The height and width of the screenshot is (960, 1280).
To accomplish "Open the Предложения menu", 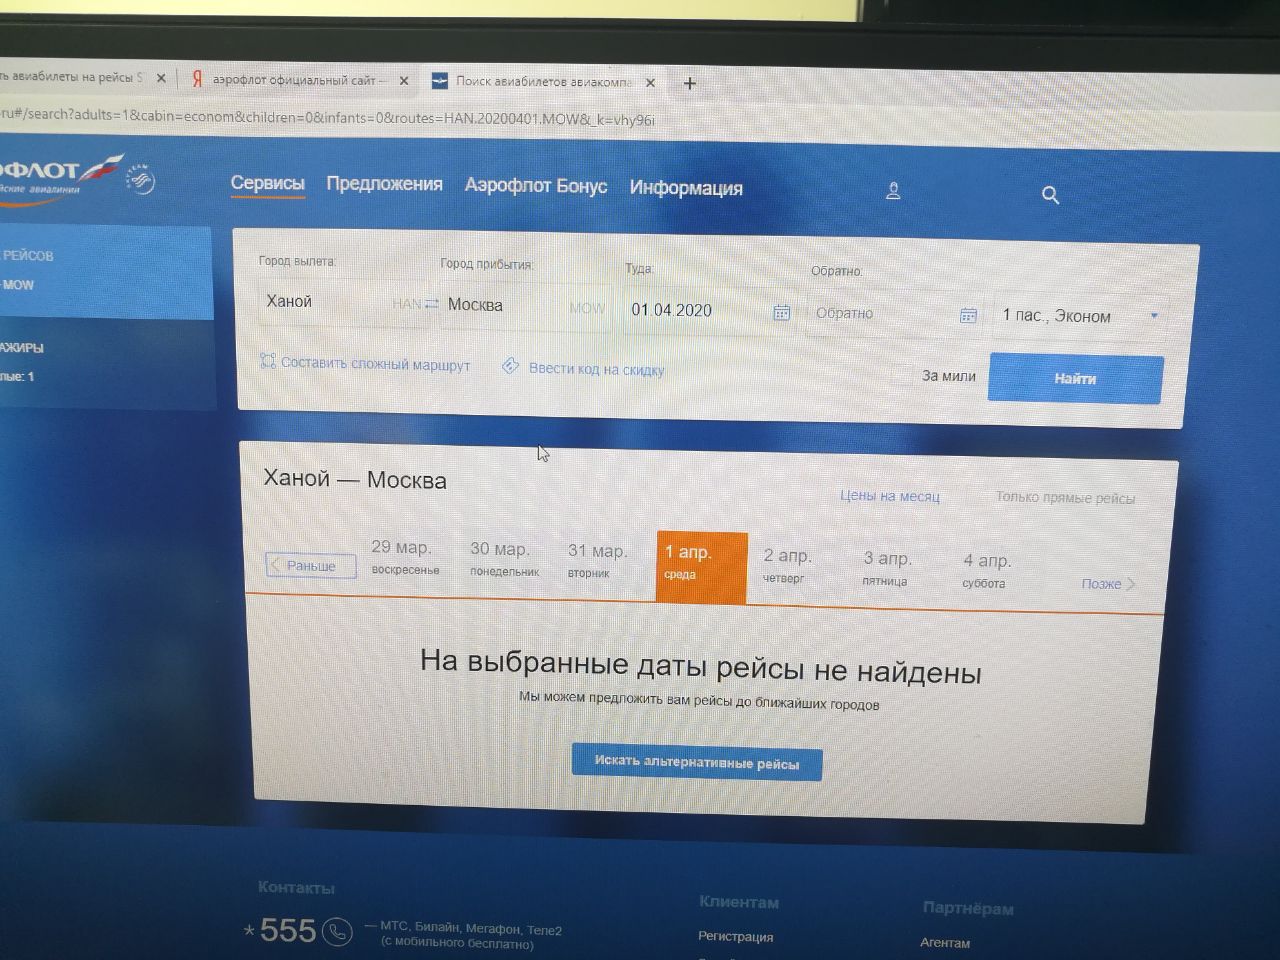I will (384, 184).
